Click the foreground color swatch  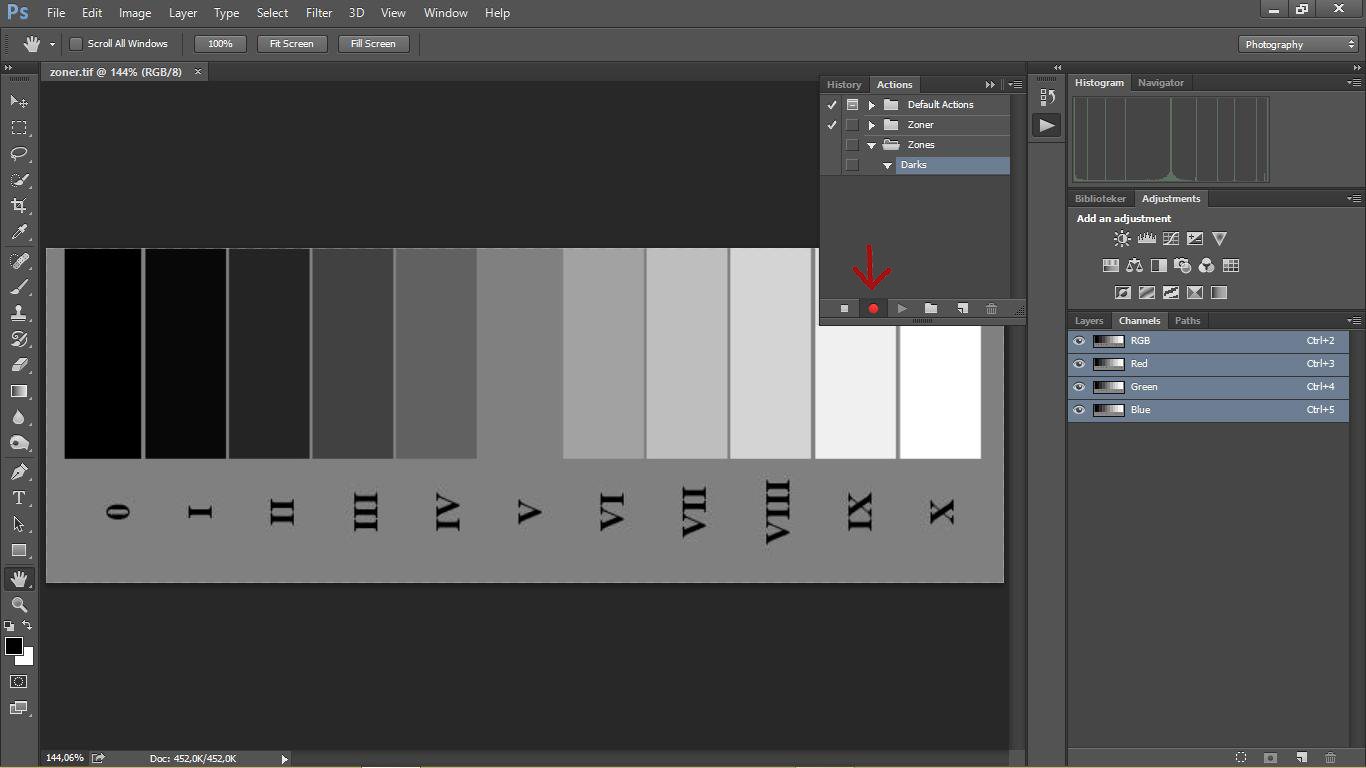pos(14,646)
